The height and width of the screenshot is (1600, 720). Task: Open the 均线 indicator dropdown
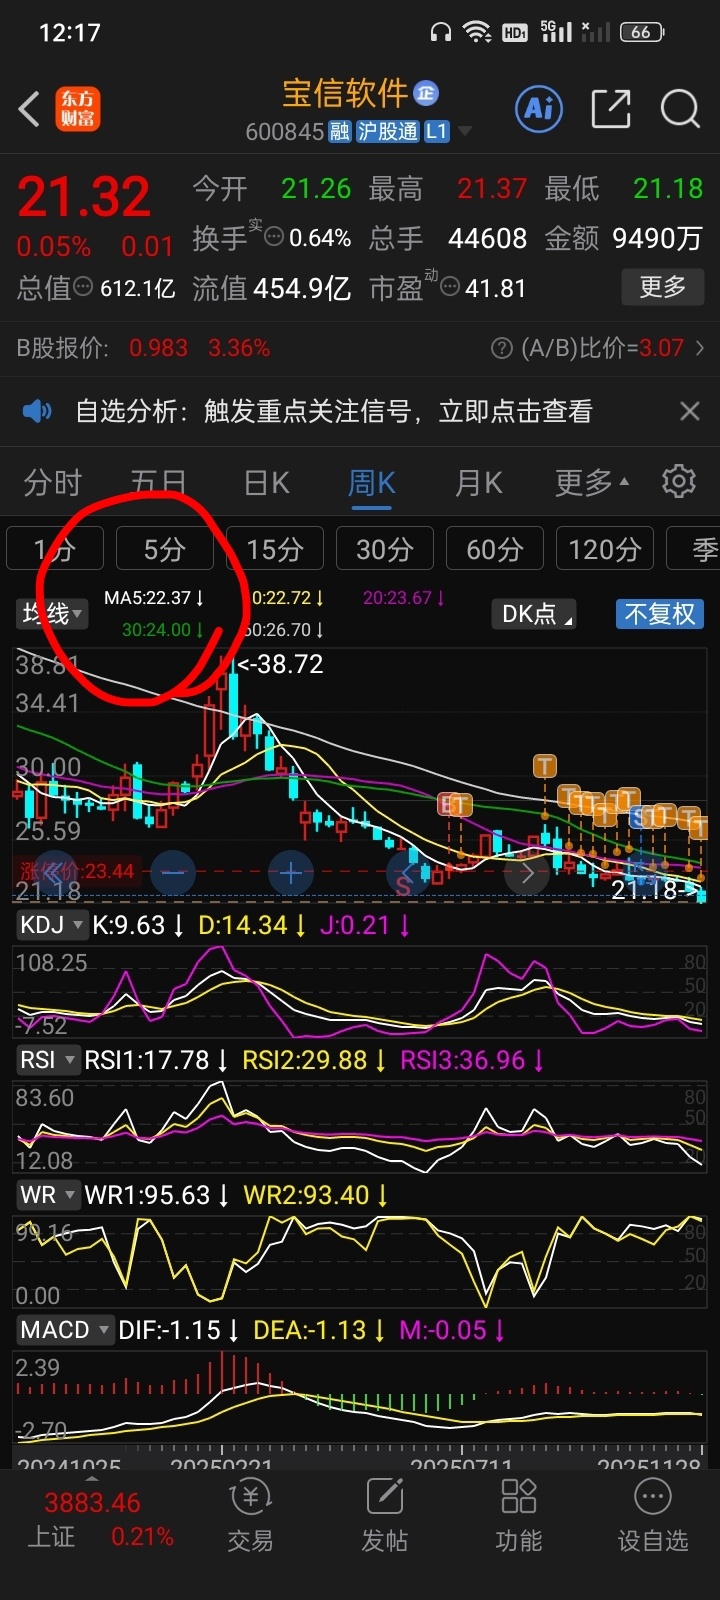pyautogui.click(x=52, y=613)
